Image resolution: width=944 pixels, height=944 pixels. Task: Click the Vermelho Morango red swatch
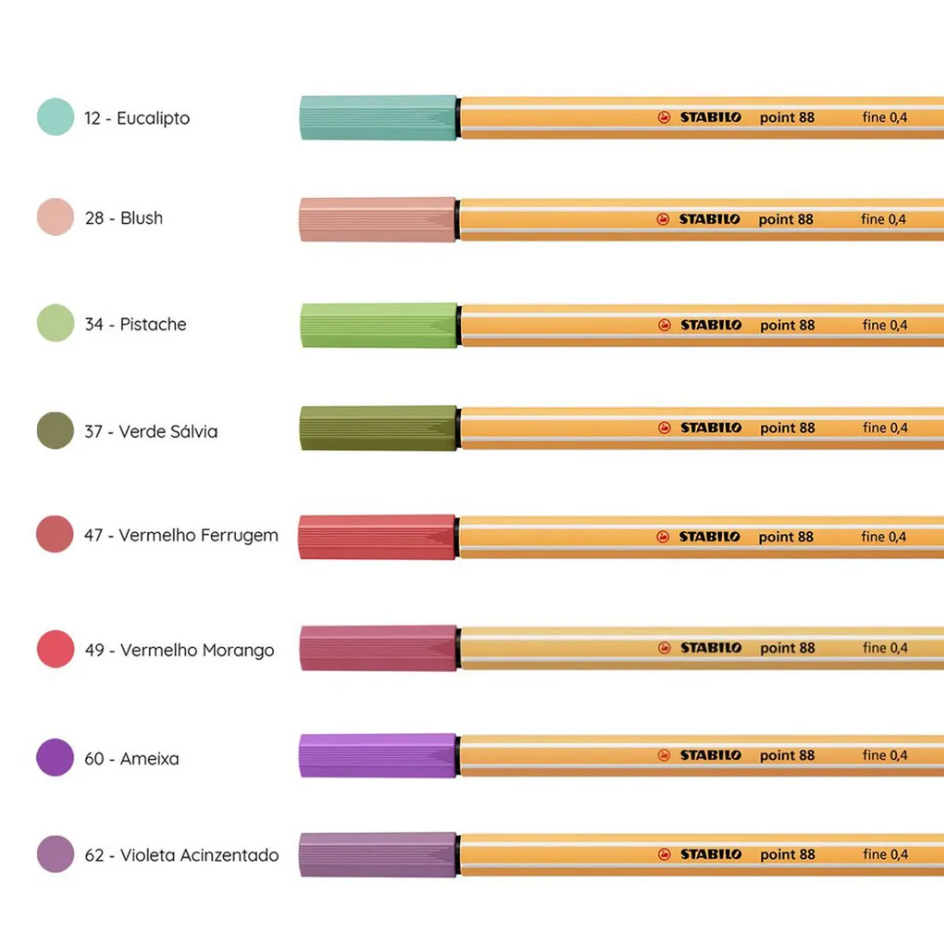pos(55,649)
